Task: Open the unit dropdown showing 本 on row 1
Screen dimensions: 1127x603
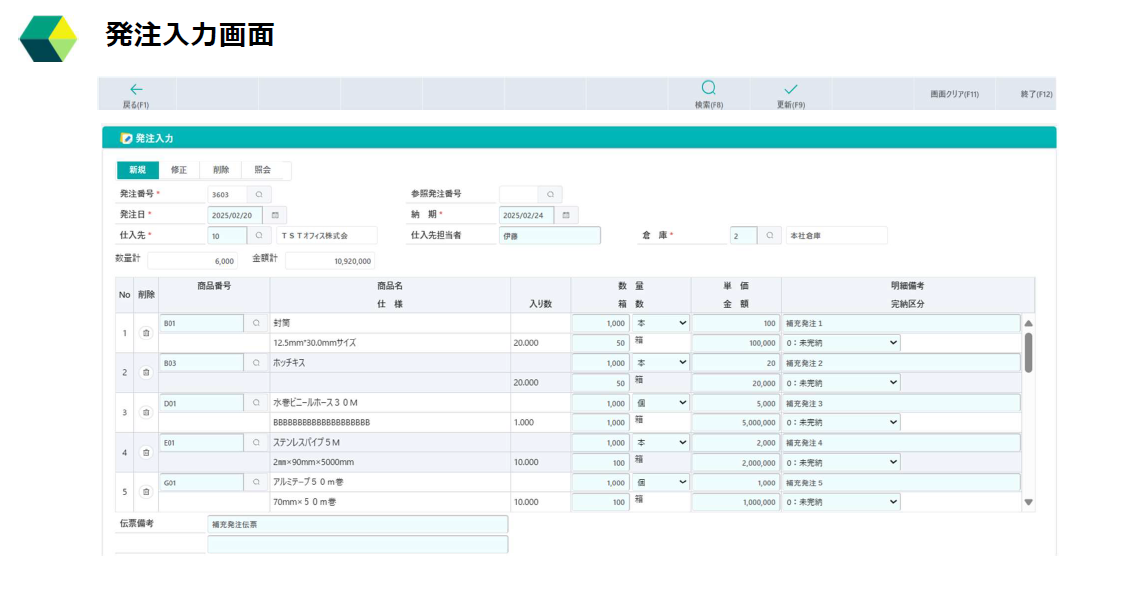Action: (660, 323)
